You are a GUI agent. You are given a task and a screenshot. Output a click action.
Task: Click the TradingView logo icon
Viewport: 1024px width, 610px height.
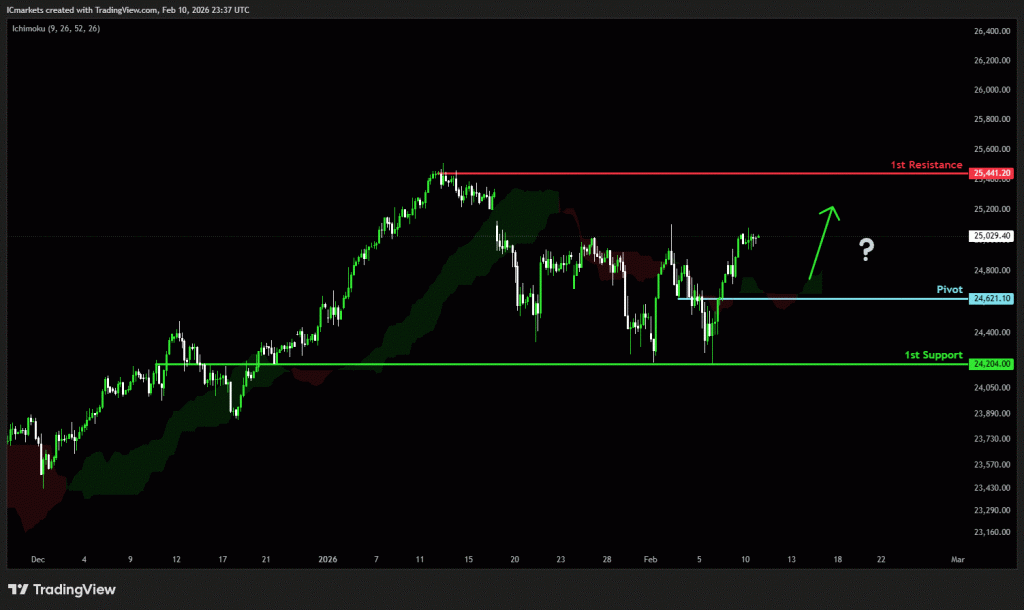pyautogui.click(x=19, y=589)
